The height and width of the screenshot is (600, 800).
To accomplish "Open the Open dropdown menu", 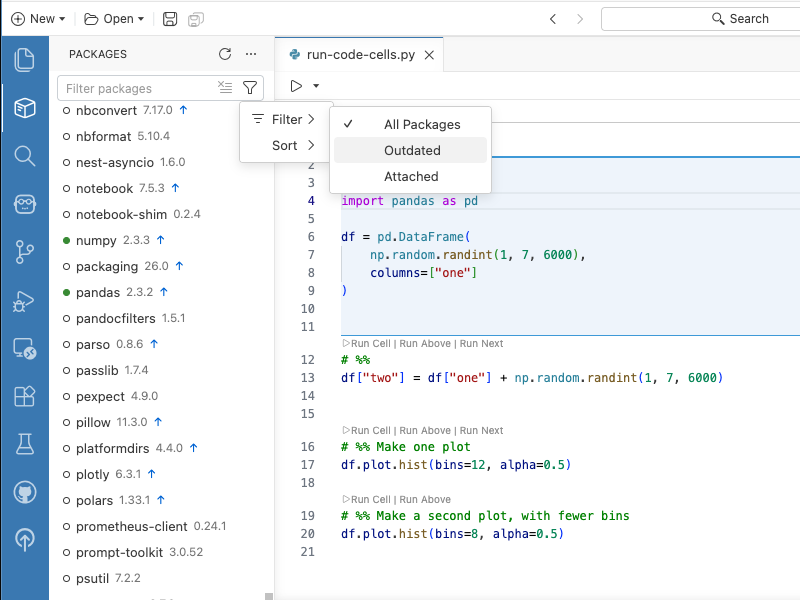I will (x=114, y=19).
